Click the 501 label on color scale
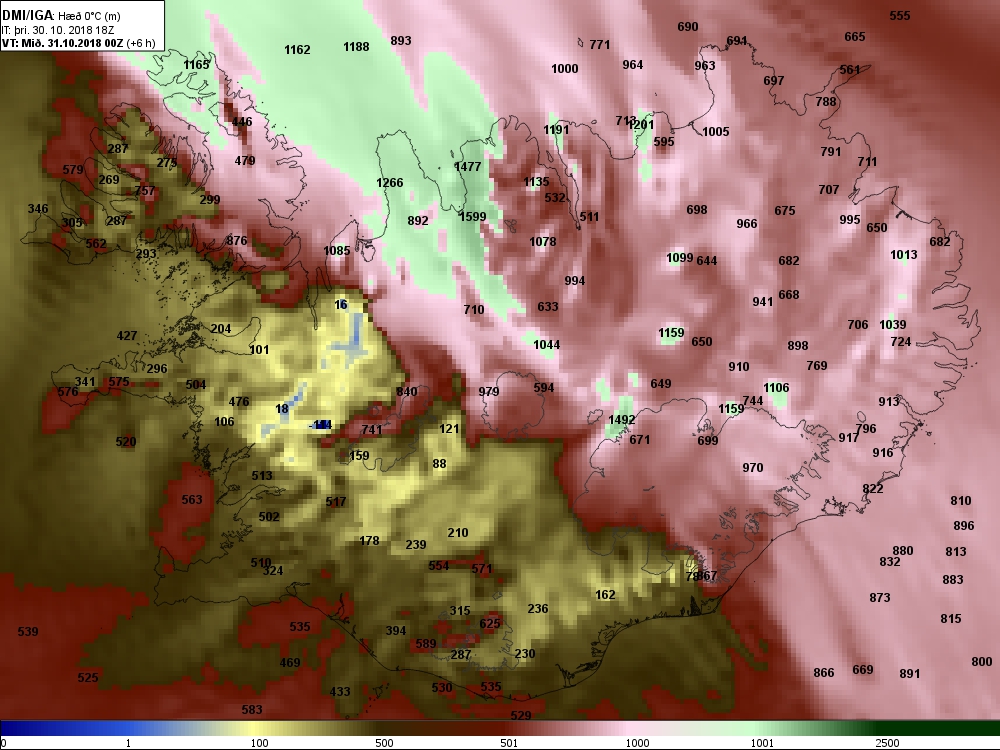This screenshot has height=750, width=1000. [x=509, y=743]
